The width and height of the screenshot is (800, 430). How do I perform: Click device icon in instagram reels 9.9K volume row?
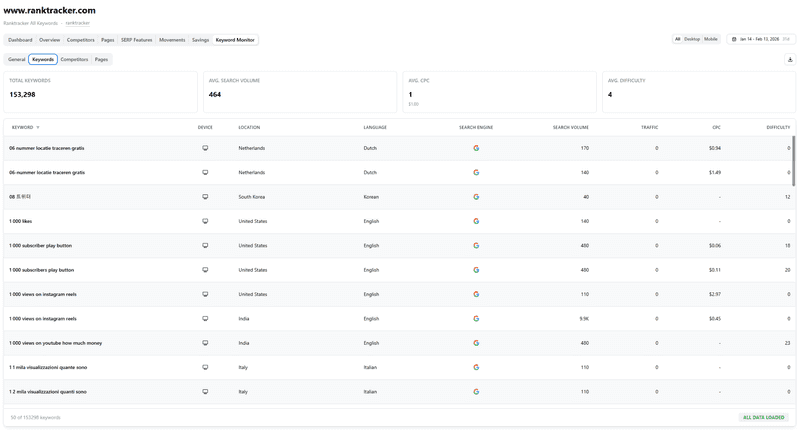point(205,319)
